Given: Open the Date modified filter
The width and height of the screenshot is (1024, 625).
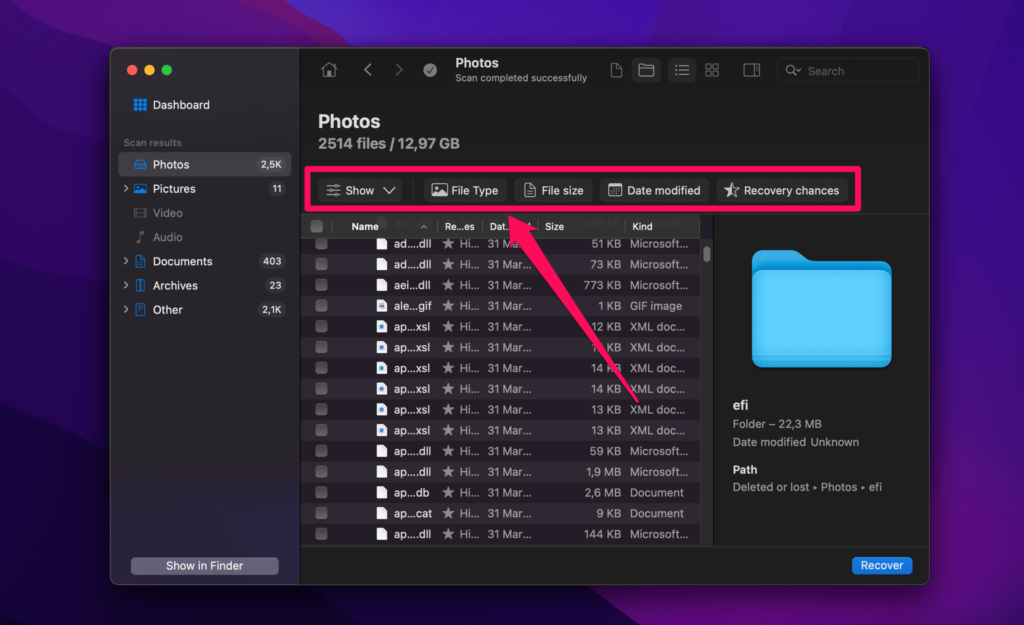Looking at the screenshot, I should coord(654,190).
